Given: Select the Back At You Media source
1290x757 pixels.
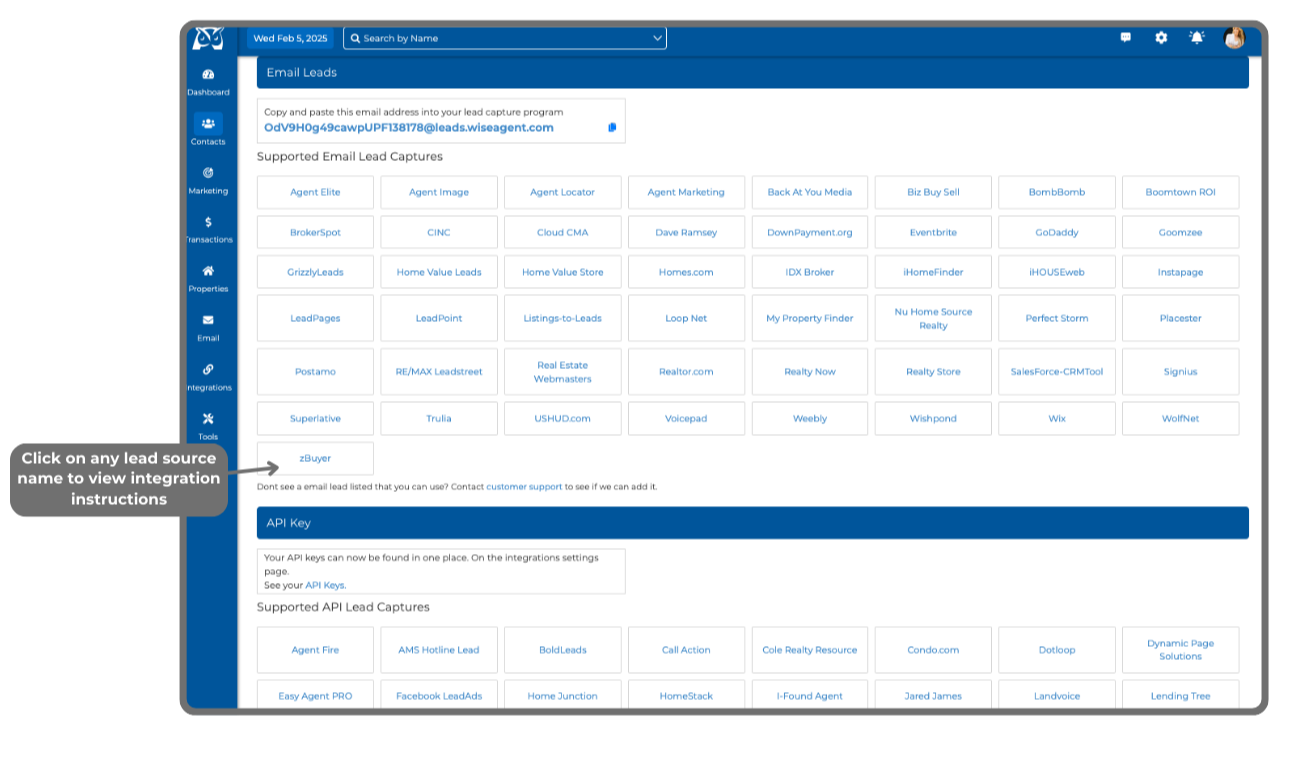Looking at the screenshot, I should [810, 192].
